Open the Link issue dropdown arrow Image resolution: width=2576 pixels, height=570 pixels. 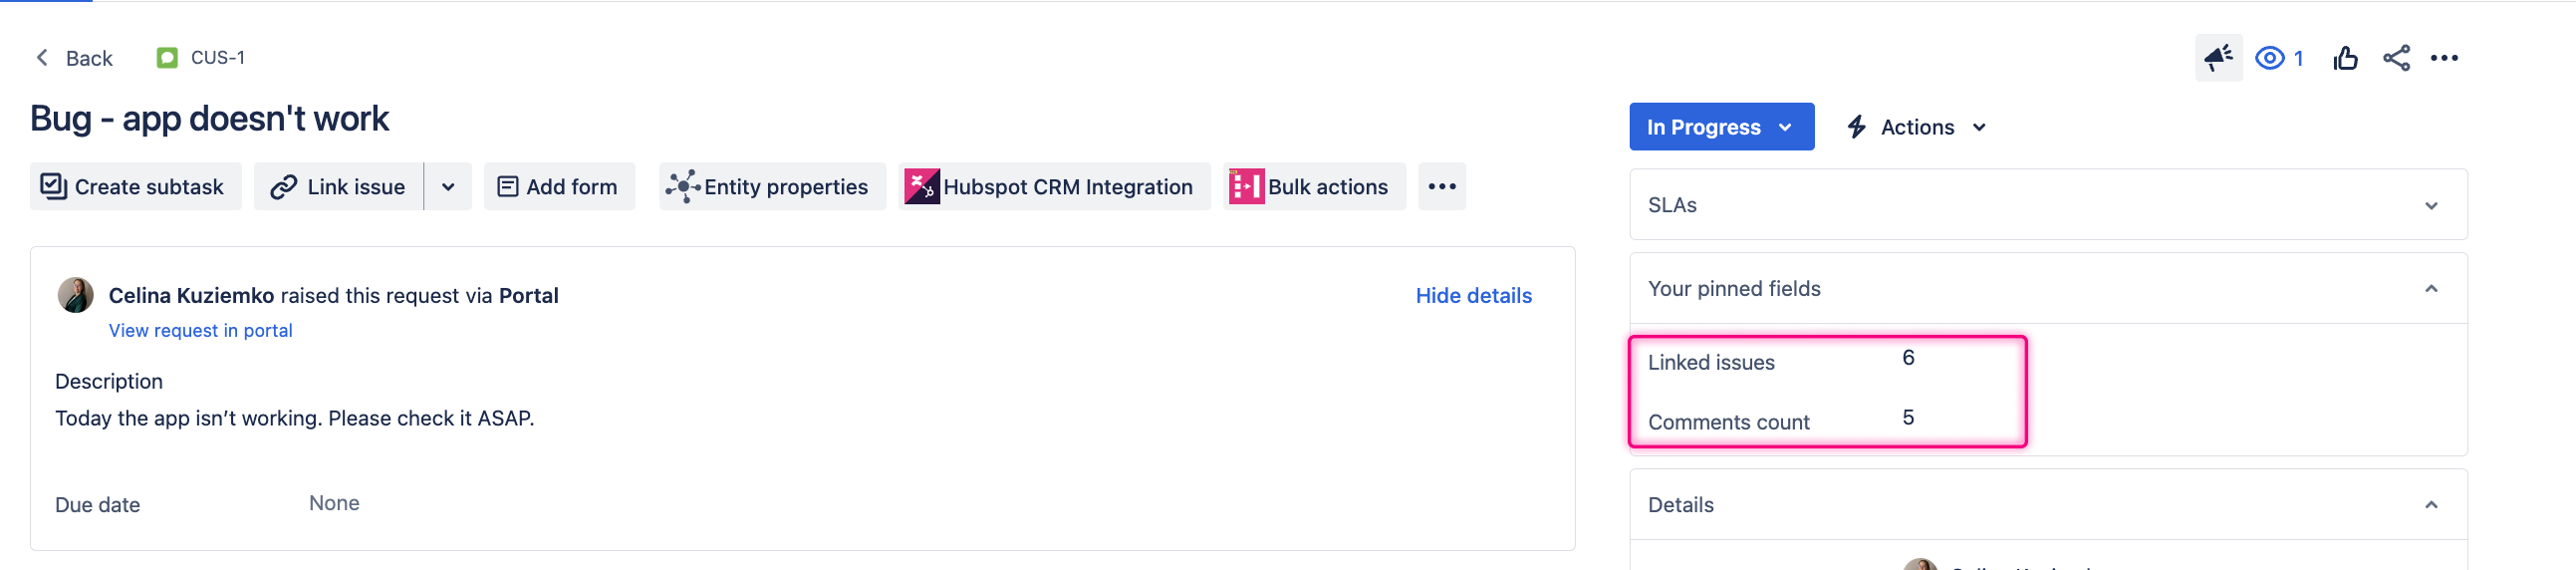(448, 187)
